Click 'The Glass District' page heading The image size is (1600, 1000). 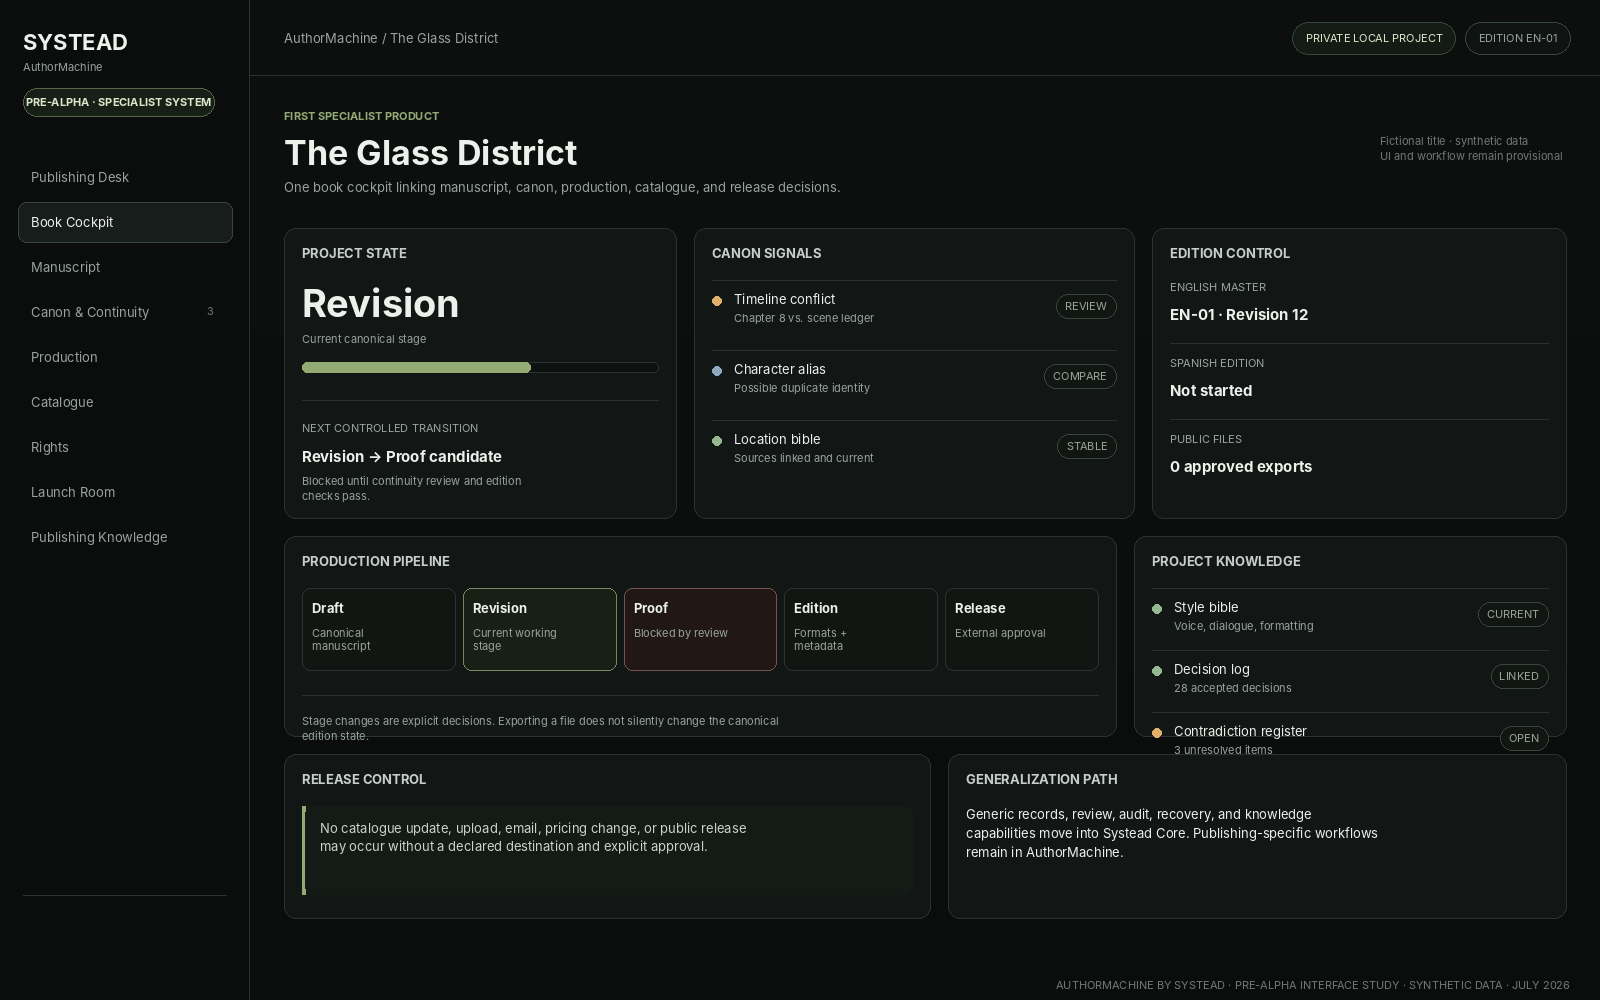click(x=431, y=153)
